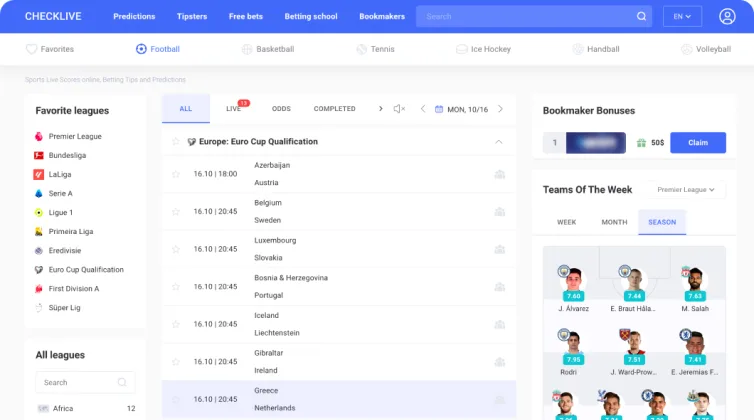Click stadium icon in Bosnia–Portugal row
This screenshot has width=754, height=420.
point(500,287)
